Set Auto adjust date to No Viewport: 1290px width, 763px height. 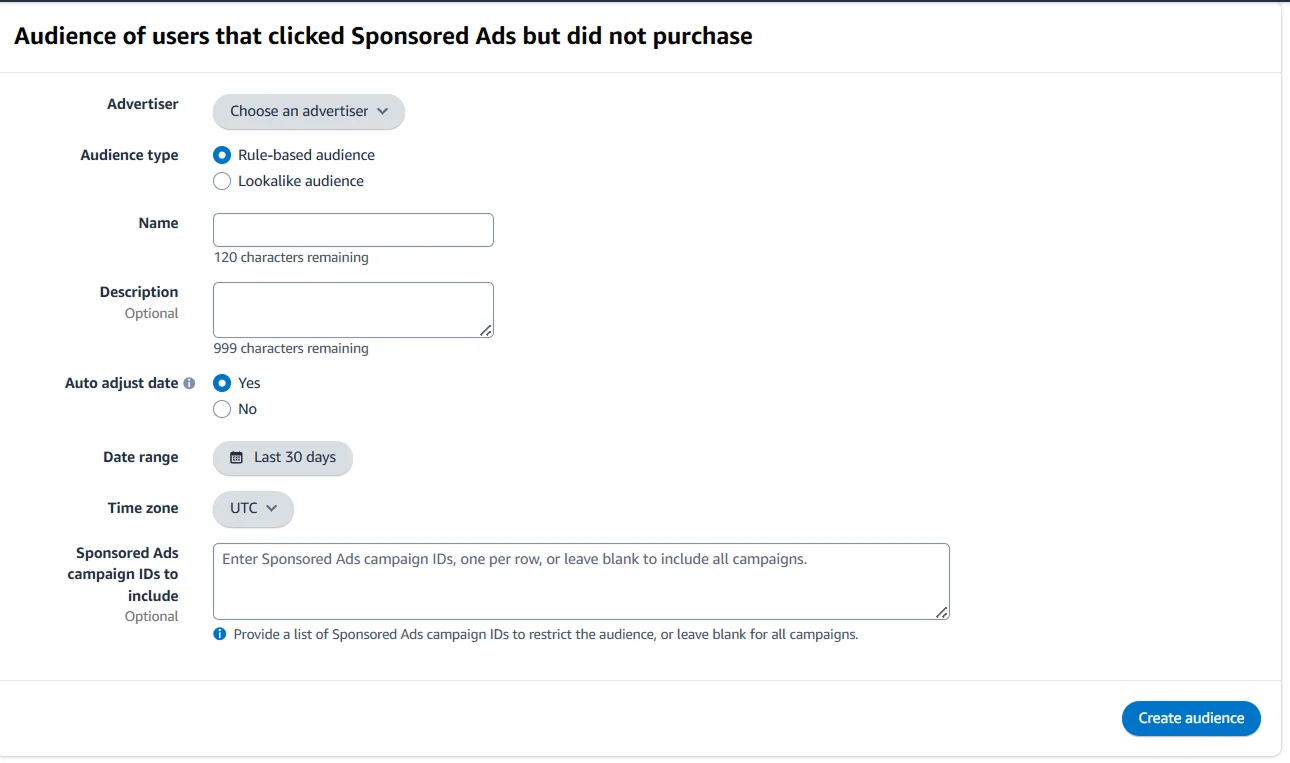pos(222,409)
